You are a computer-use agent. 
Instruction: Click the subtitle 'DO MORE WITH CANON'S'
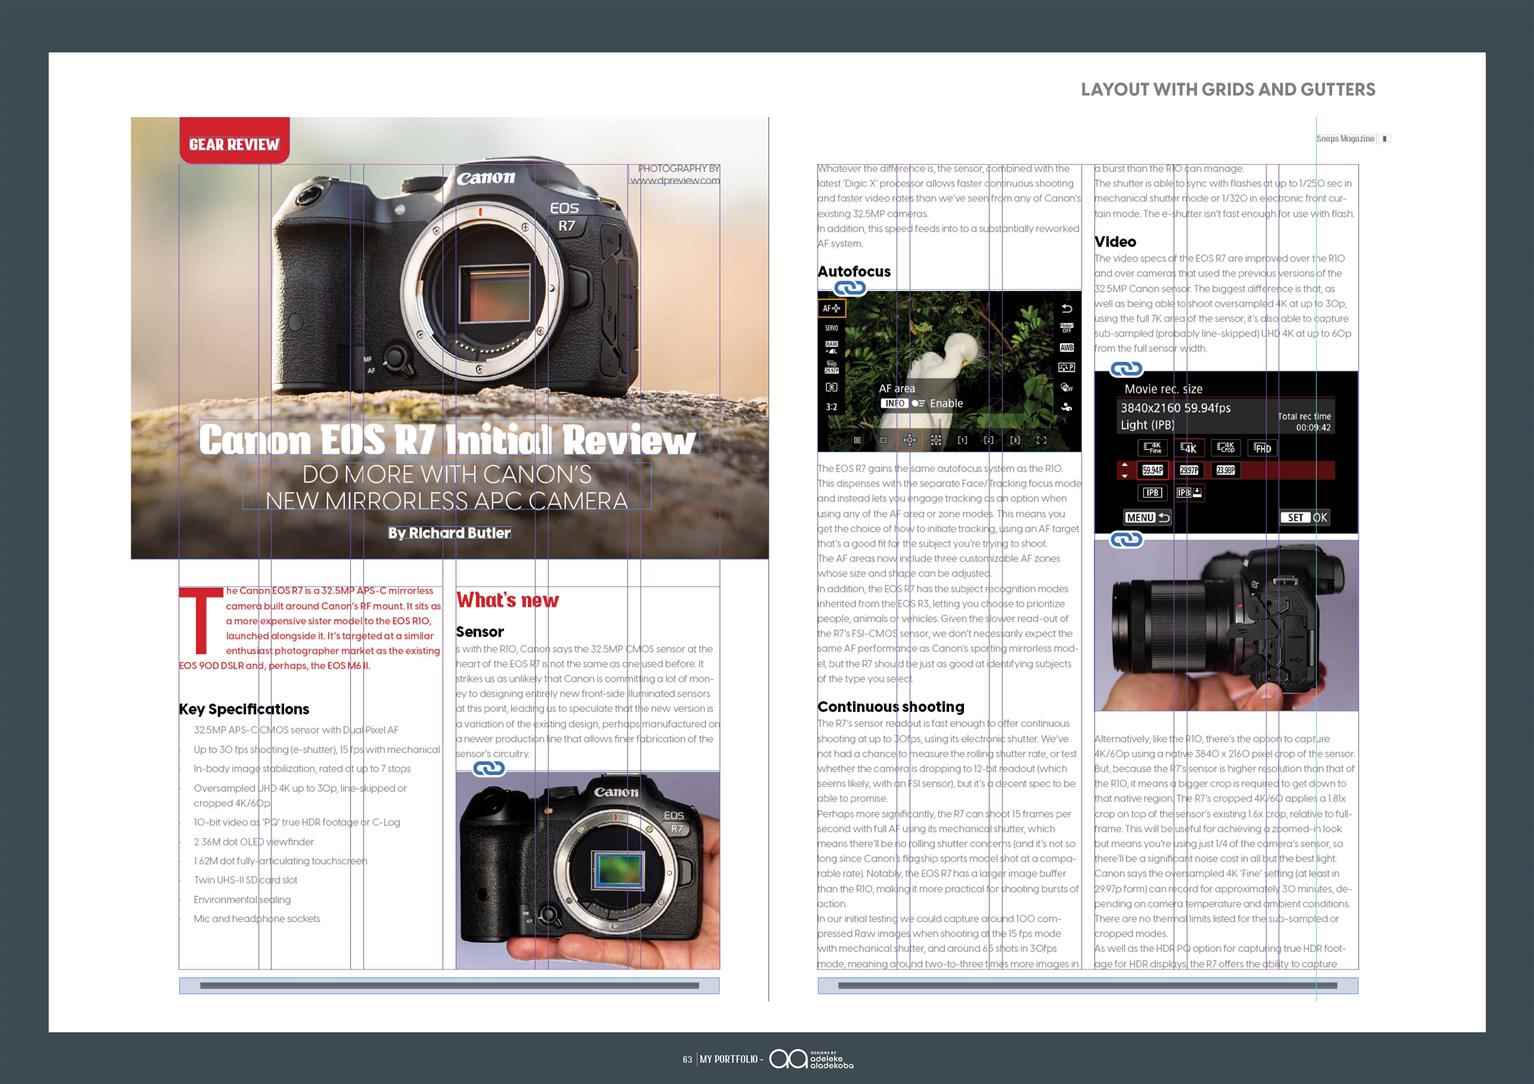tap(447, 474)
